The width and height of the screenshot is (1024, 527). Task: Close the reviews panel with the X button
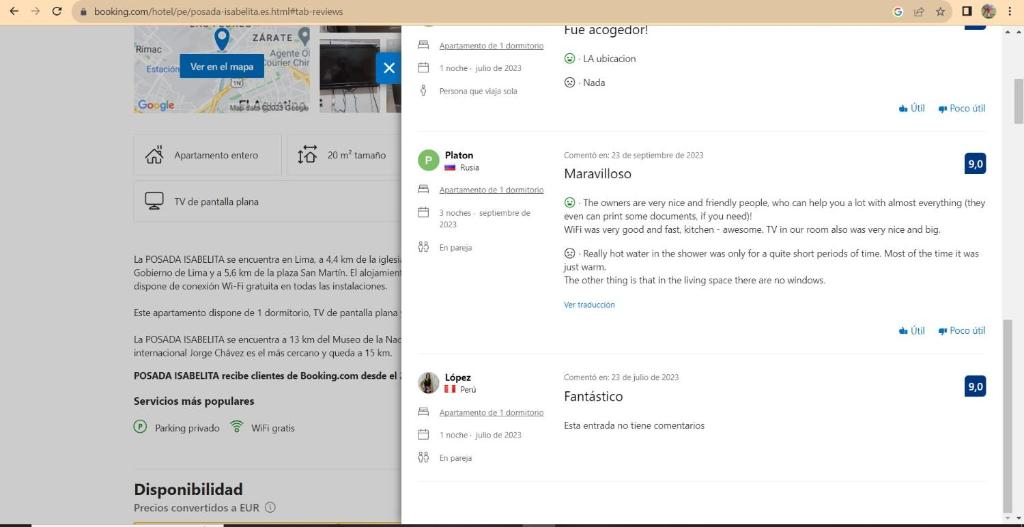(x=389, y=68)
